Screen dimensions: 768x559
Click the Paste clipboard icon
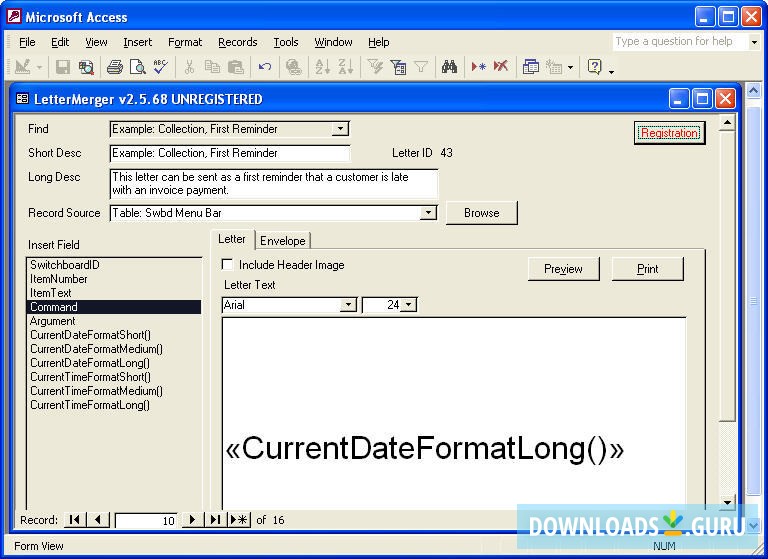236,67
